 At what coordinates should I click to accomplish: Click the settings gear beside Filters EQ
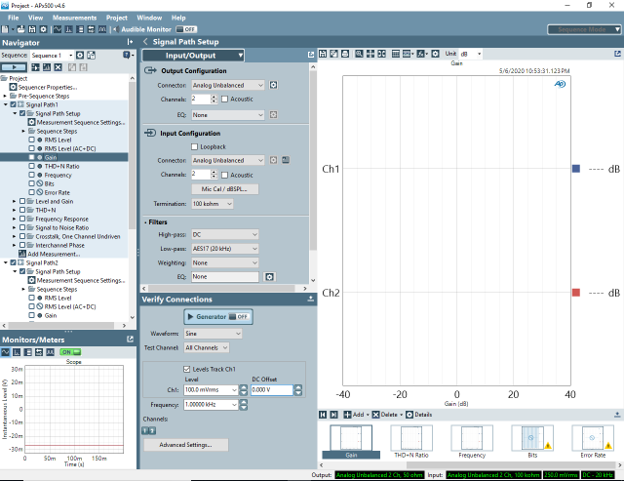point(269,276)
